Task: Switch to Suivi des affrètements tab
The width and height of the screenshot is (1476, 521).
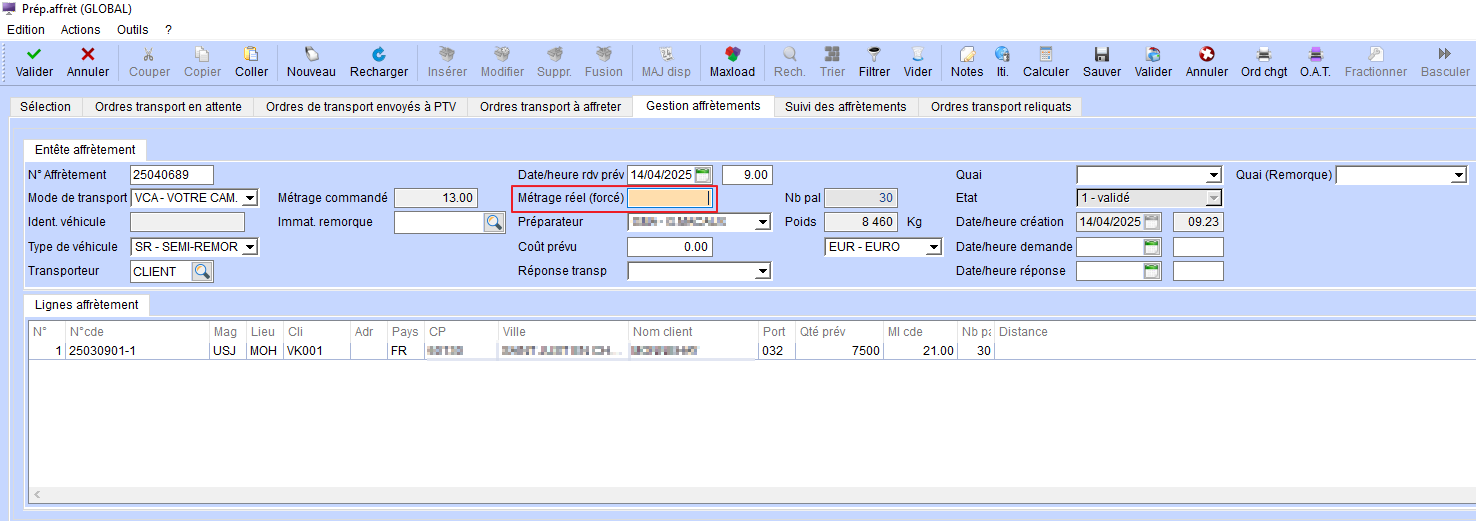Action: [x=845, y=106]
